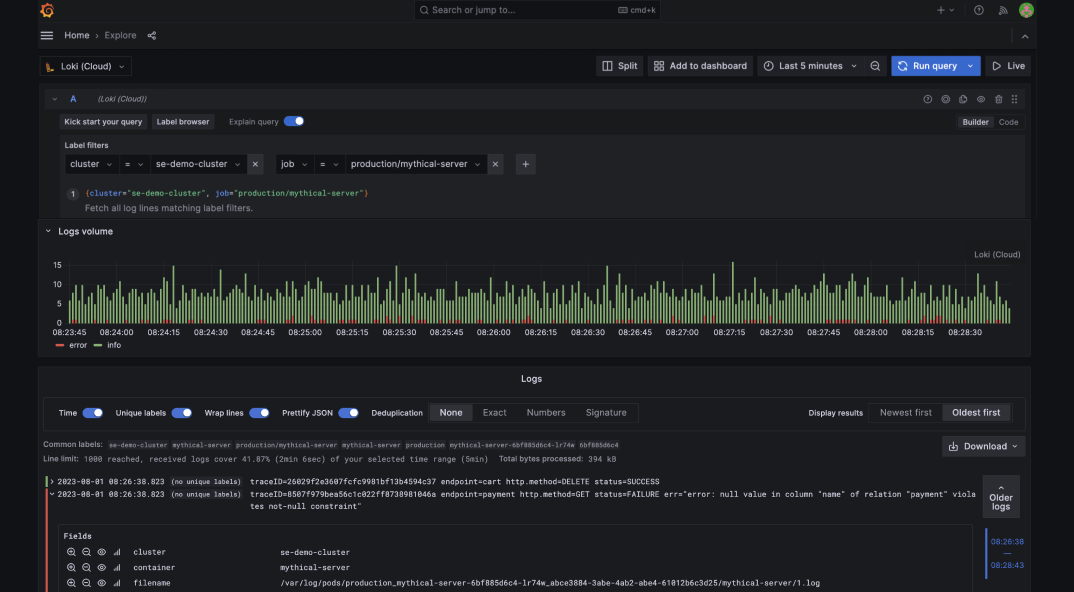Disable the Prettify JSON toggle
Screen dimensions: 1074x592
(x=349, y=412)
